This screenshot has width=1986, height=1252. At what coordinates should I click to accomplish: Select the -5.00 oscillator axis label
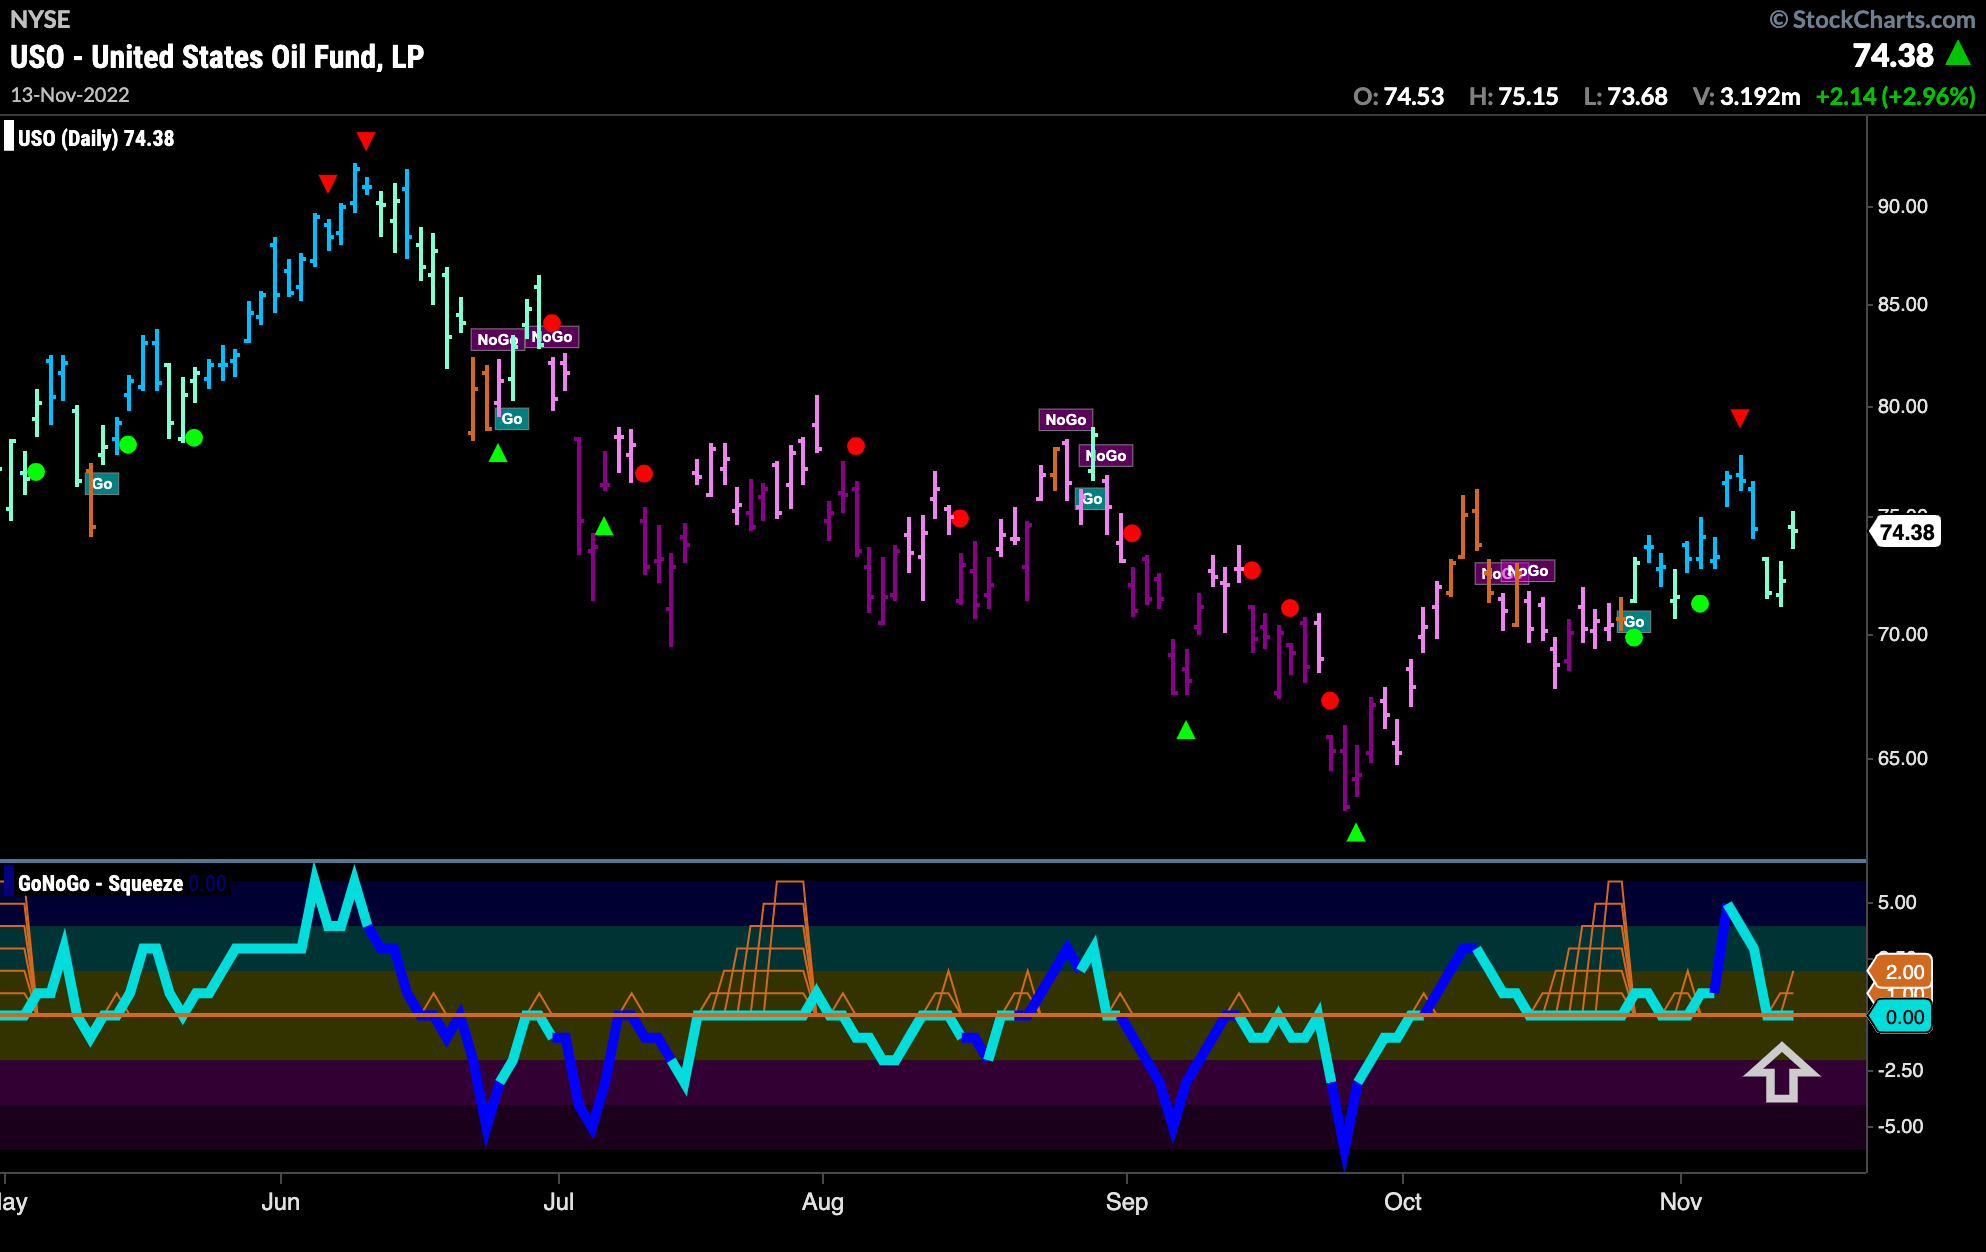(x=1900, y=1126)
